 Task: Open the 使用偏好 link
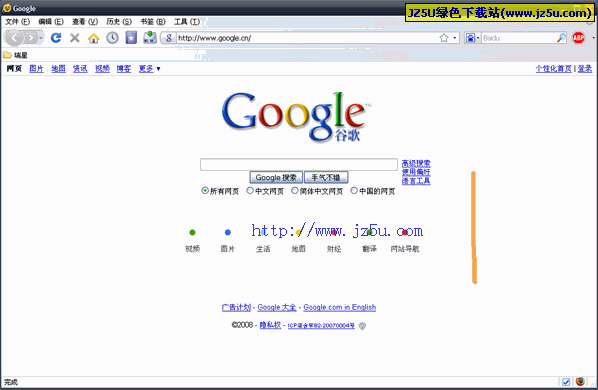416,172
